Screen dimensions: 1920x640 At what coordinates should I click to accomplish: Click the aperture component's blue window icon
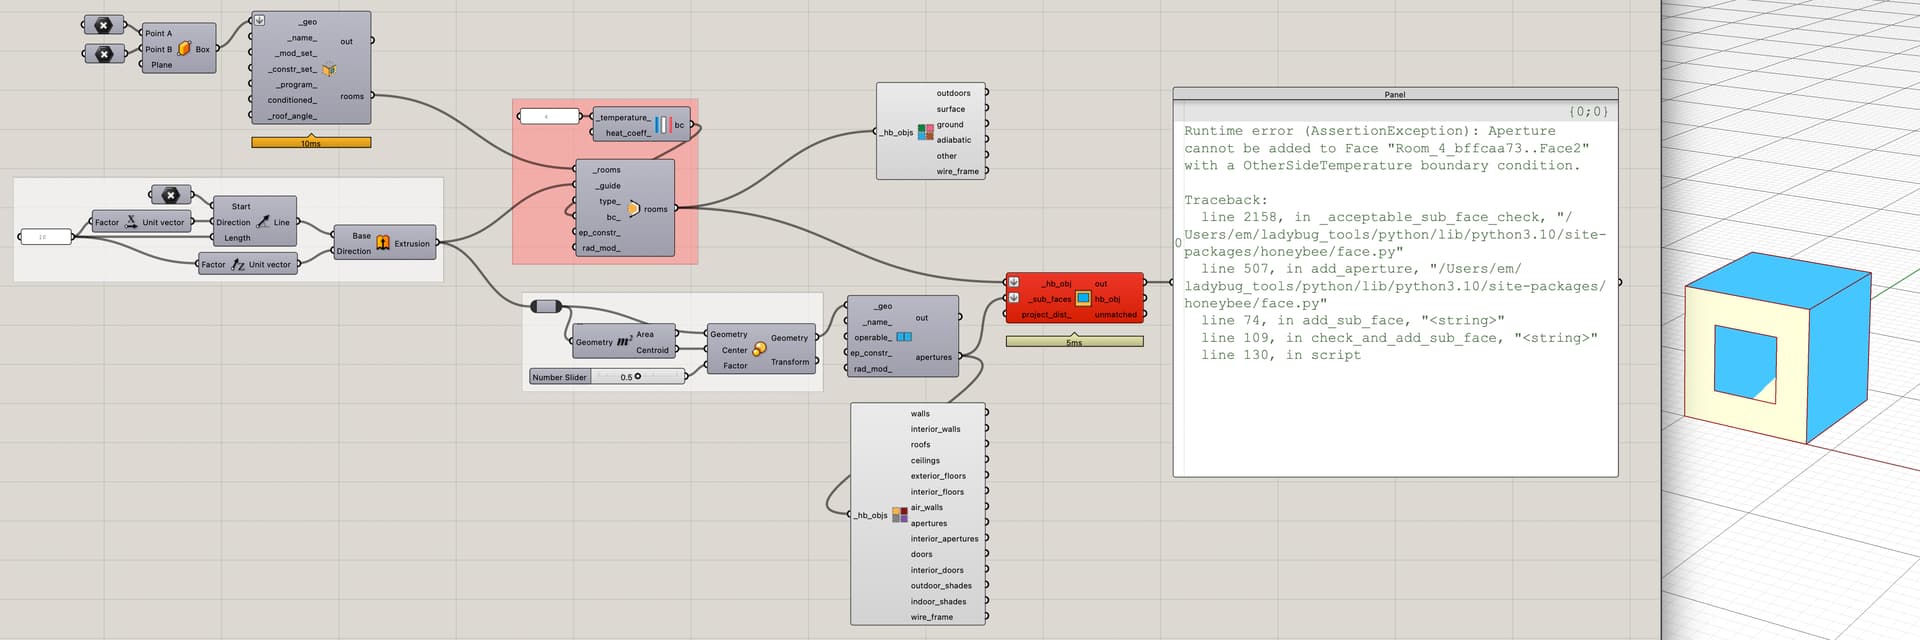point(904,337)
